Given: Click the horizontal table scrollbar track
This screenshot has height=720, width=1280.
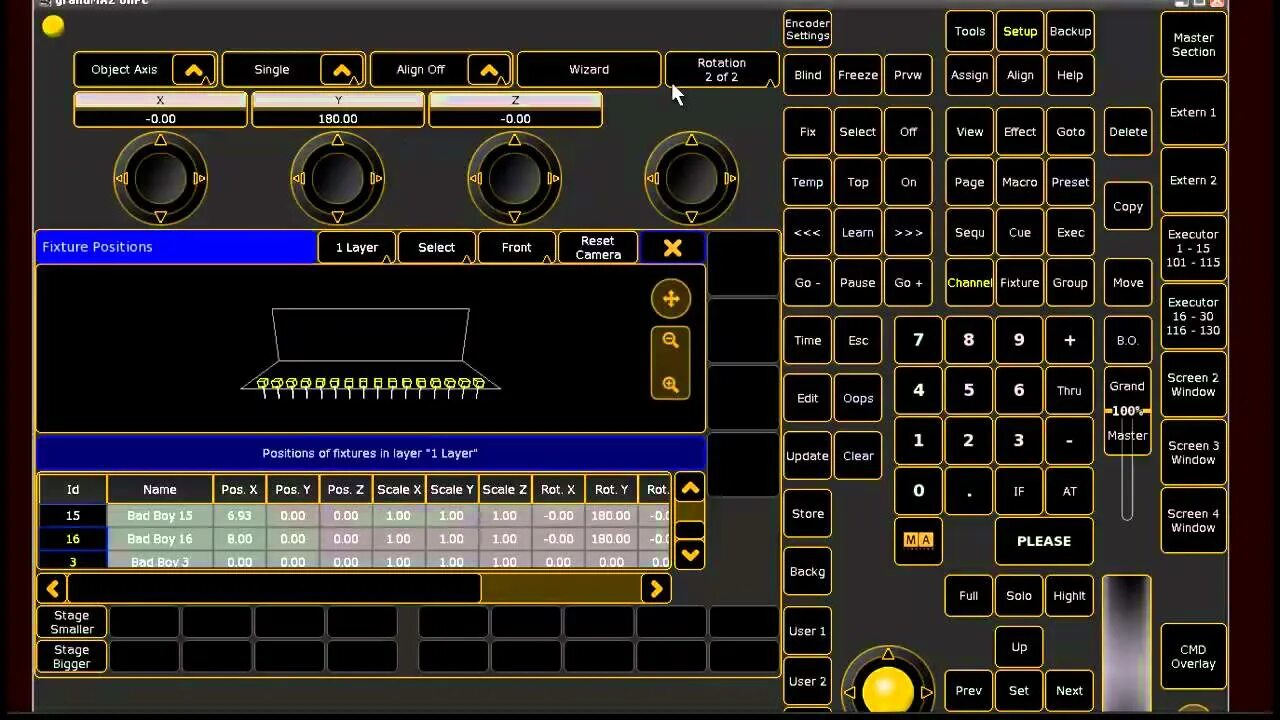Looking at the screenshot, I should 355,588.
